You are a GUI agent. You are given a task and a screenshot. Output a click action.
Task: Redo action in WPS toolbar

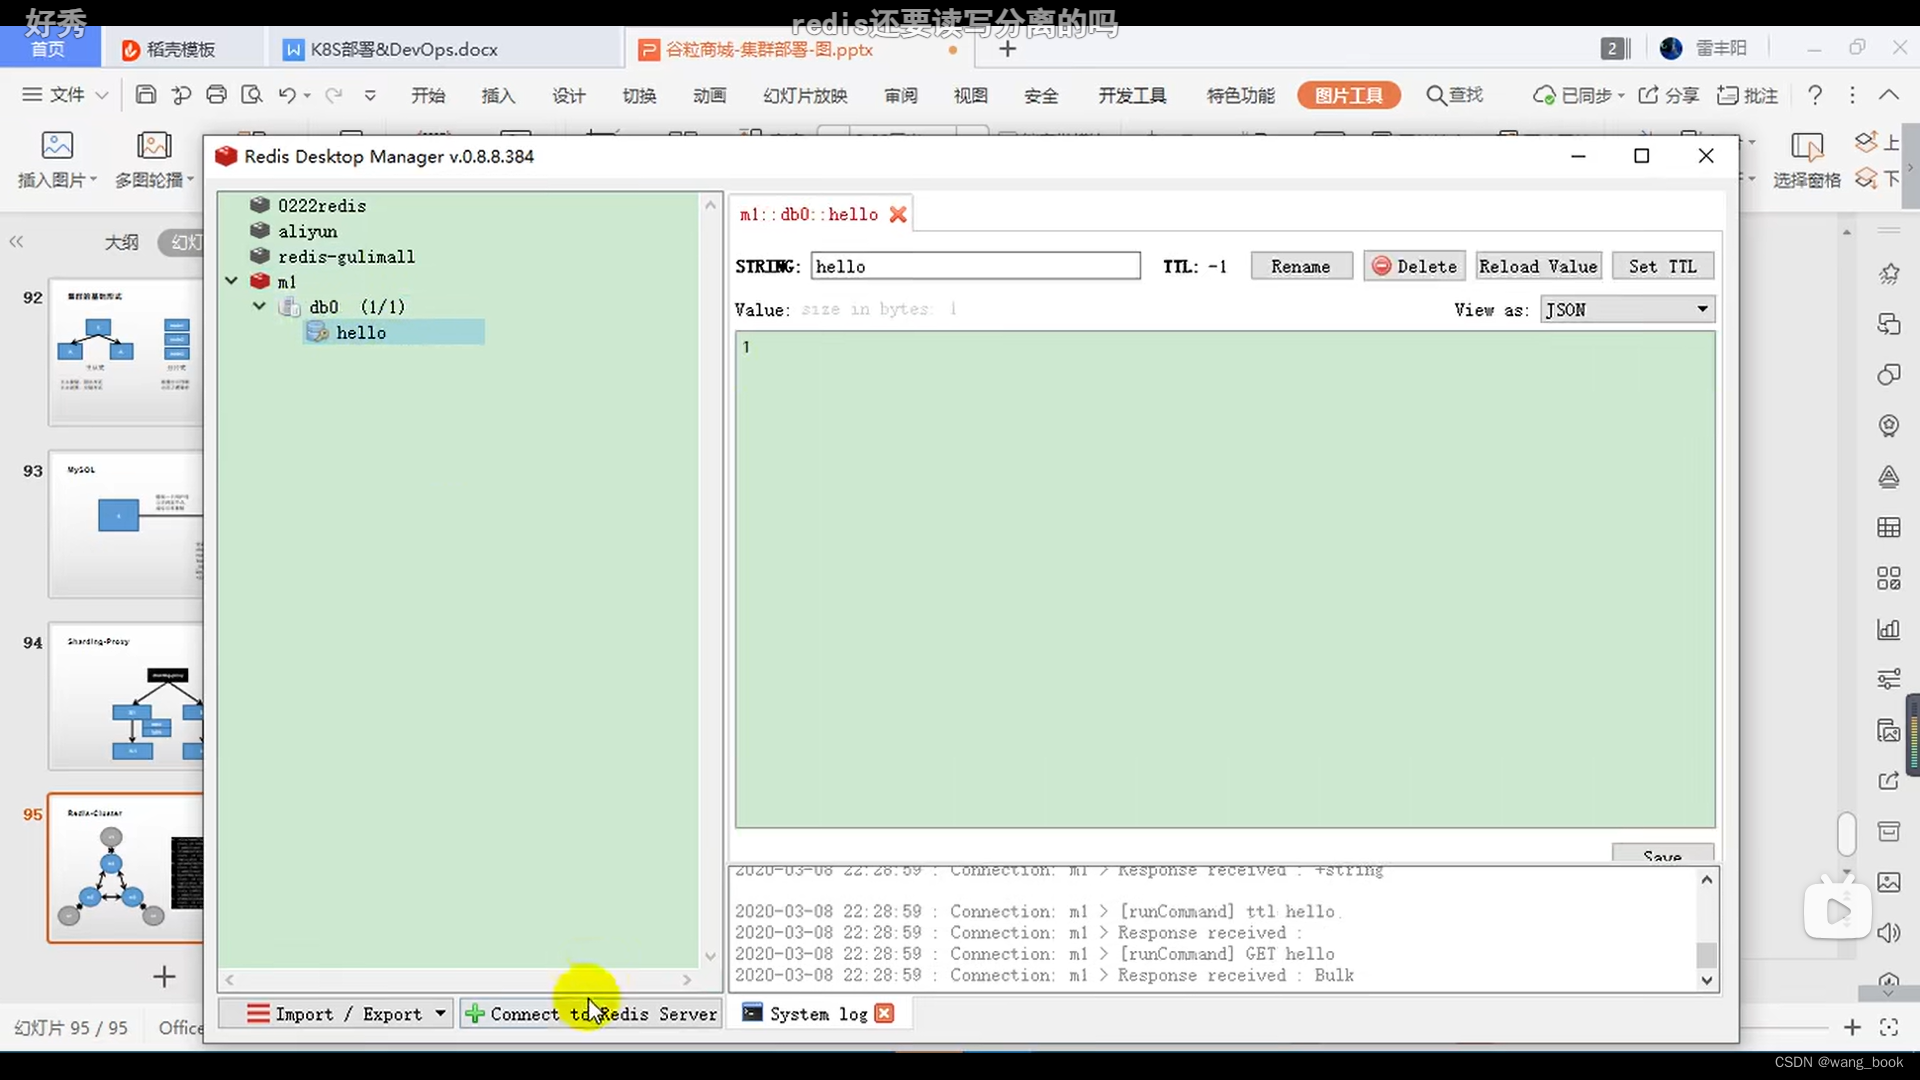(334, 95)
